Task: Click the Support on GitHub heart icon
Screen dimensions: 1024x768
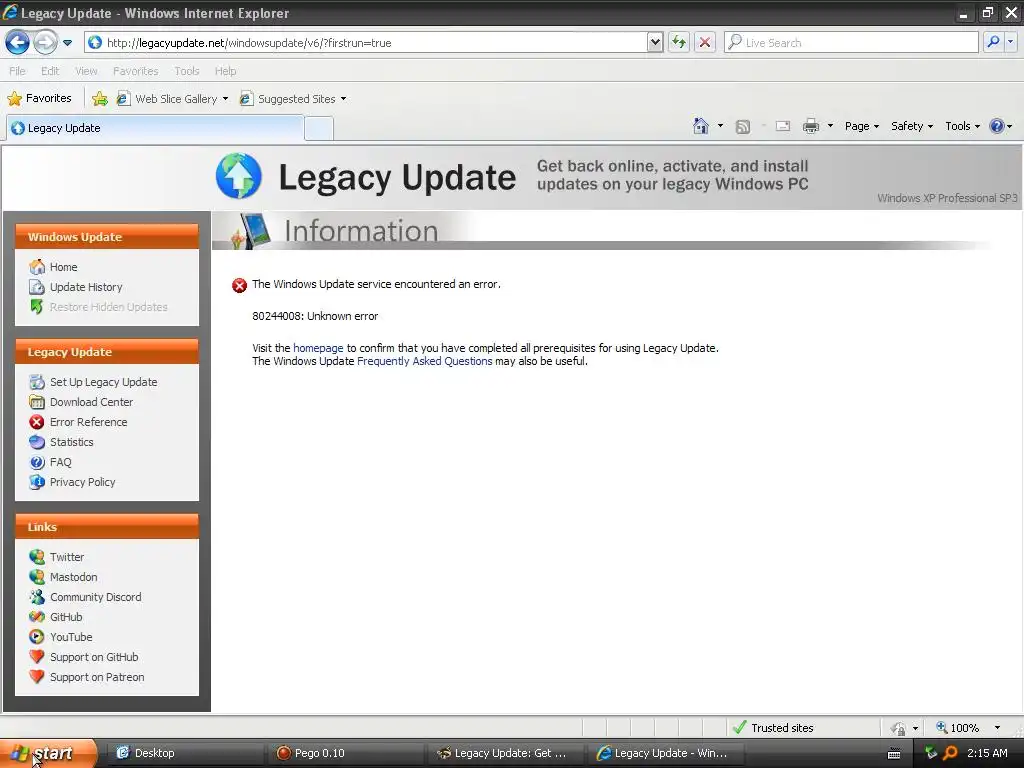Action: coord(37,657)
